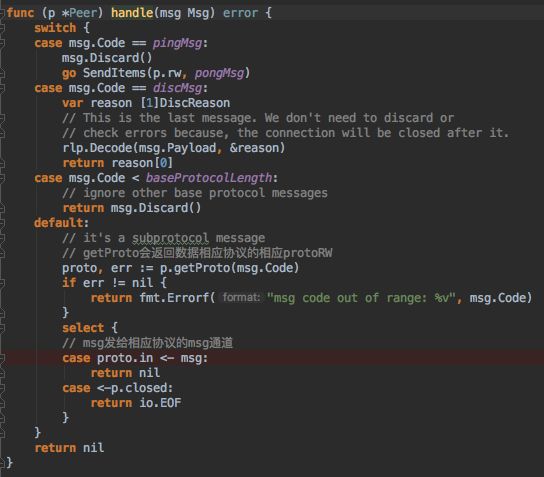The height and width of the screenshot is (477, 544).
Task: Click the DiscReason type in var declaration
Action: tap(194, 103)
